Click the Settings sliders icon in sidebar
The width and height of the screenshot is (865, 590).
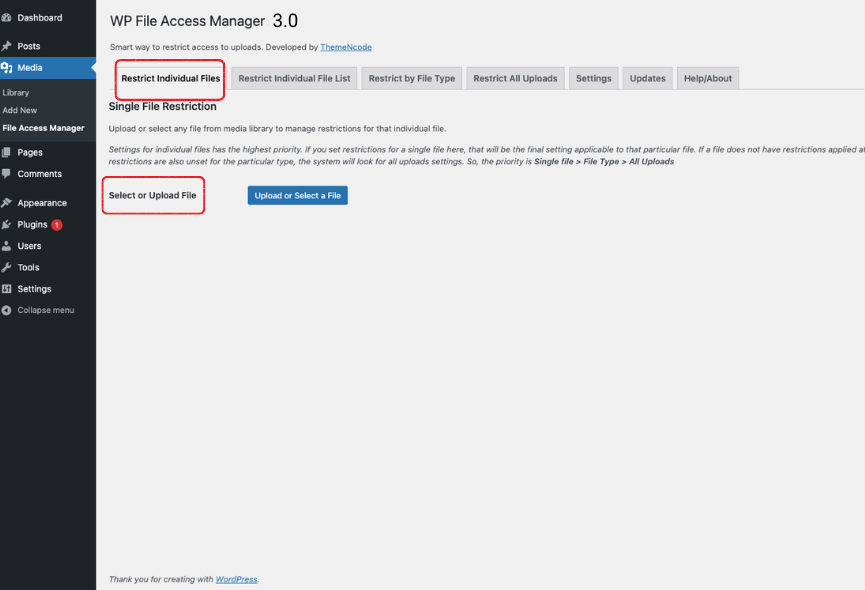6,289
